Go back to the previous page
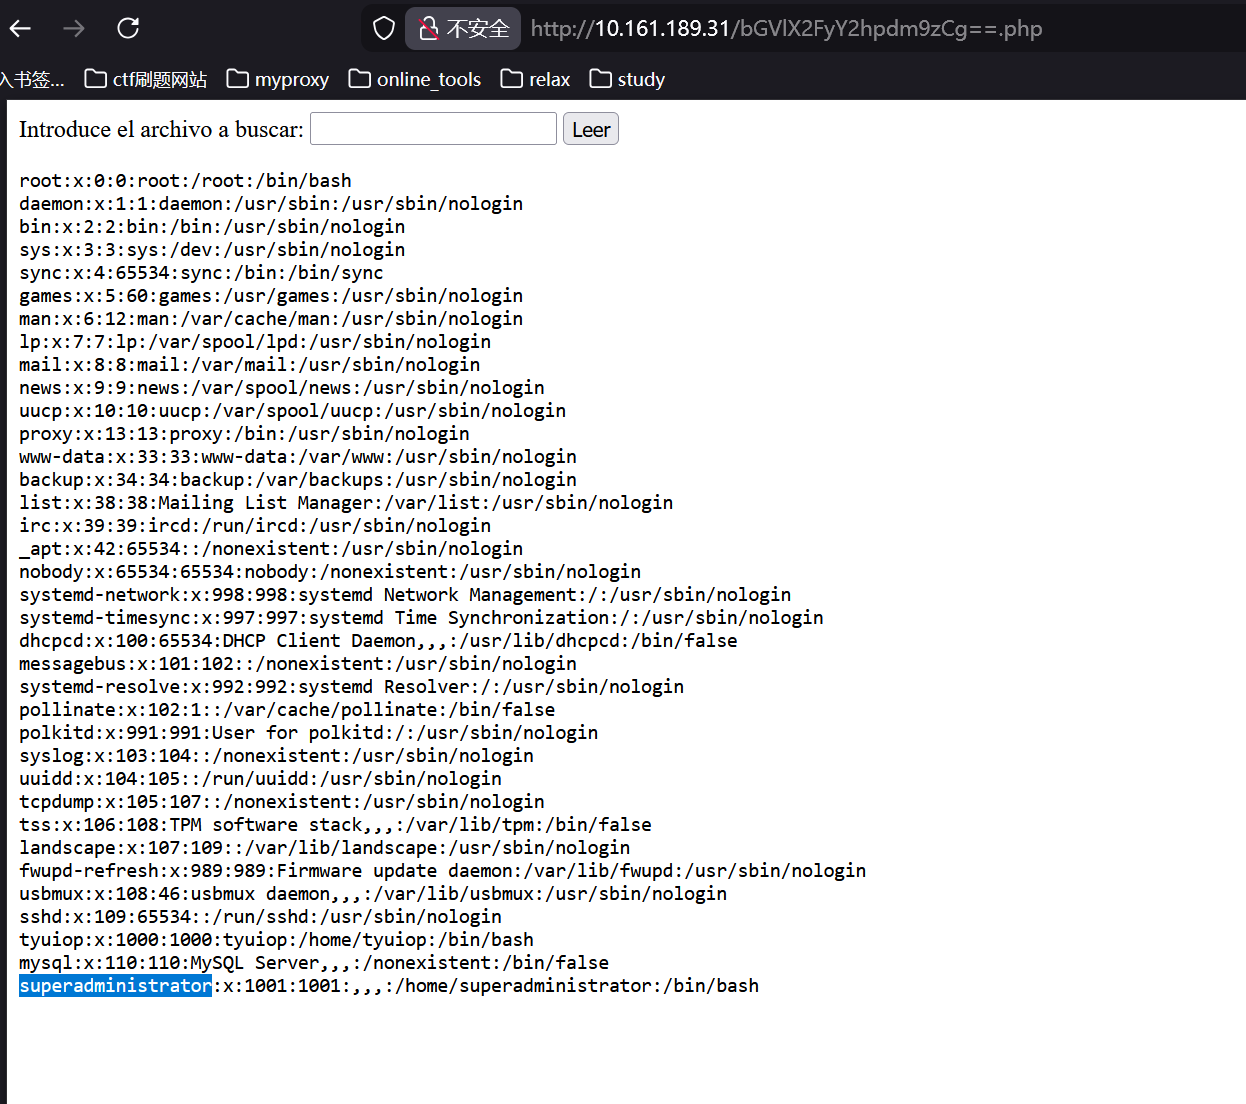The width and height of the screenshot is (1246, 1104). [x=21, y=29]
